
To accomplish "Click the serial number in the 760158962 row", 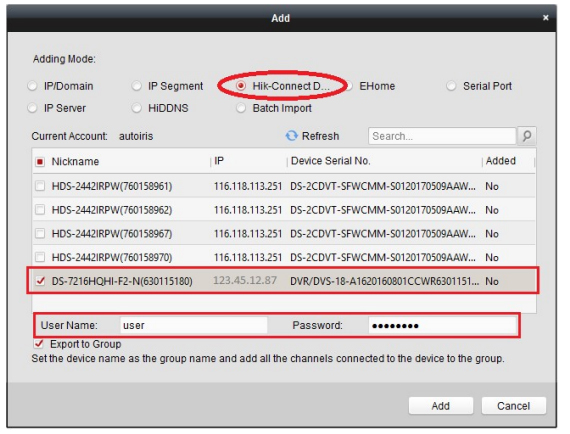I will point(383,210).
